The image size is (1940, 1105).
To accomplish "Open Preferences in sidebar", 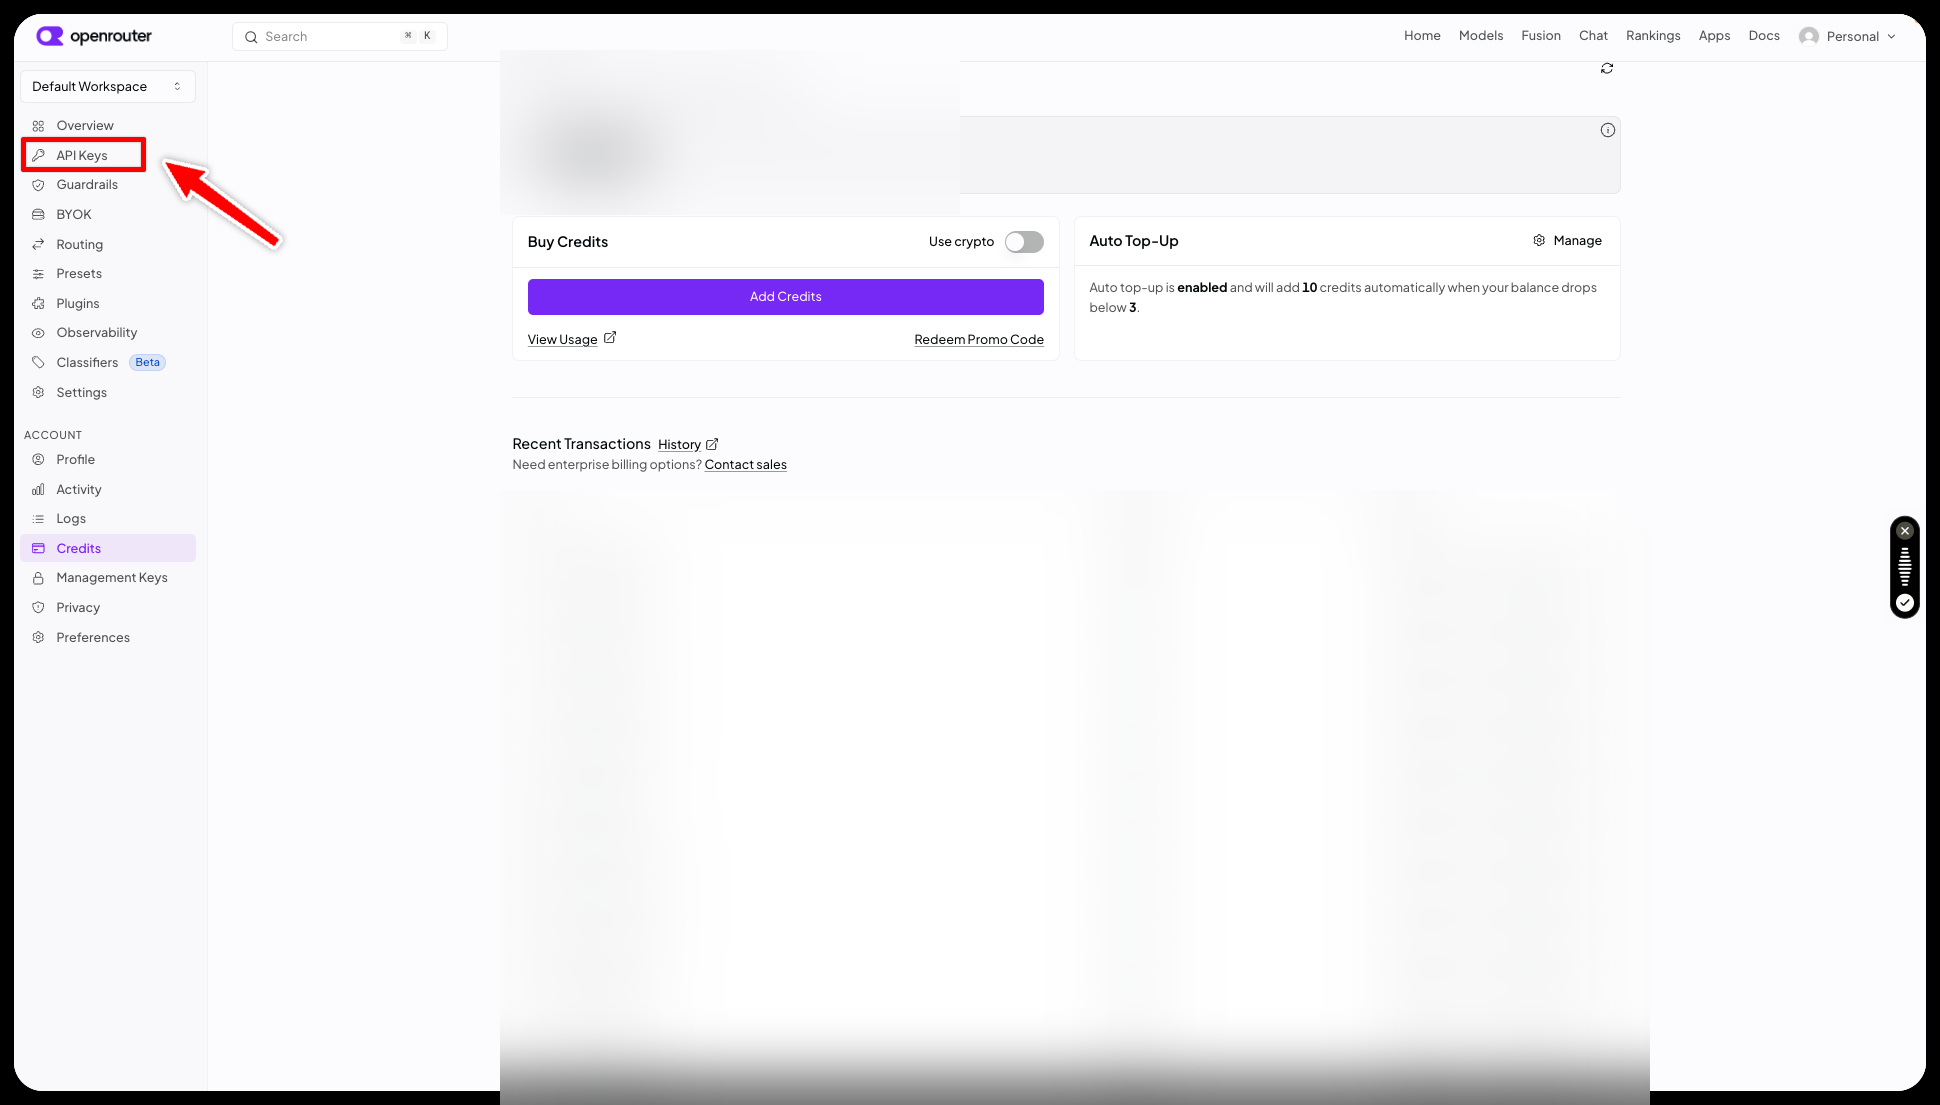I will (x=108, y=638).
